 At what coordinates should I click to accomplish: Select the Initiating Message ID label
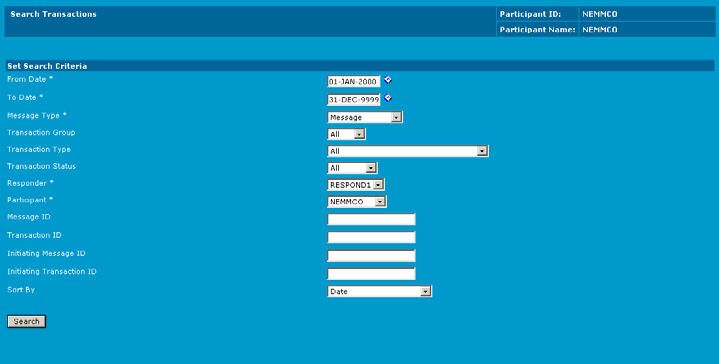coord(46,254)
